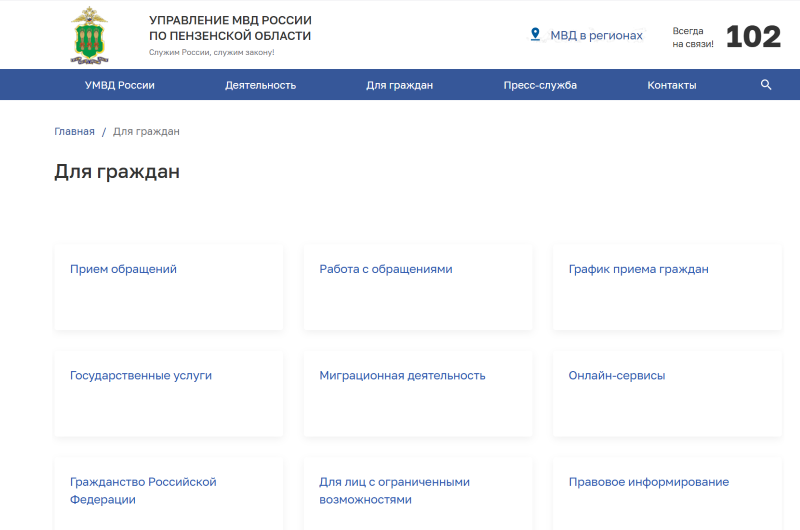800x530 pixels.
Task: Open Для лиц с ограниченными возможностями
Action: (394, 490)
